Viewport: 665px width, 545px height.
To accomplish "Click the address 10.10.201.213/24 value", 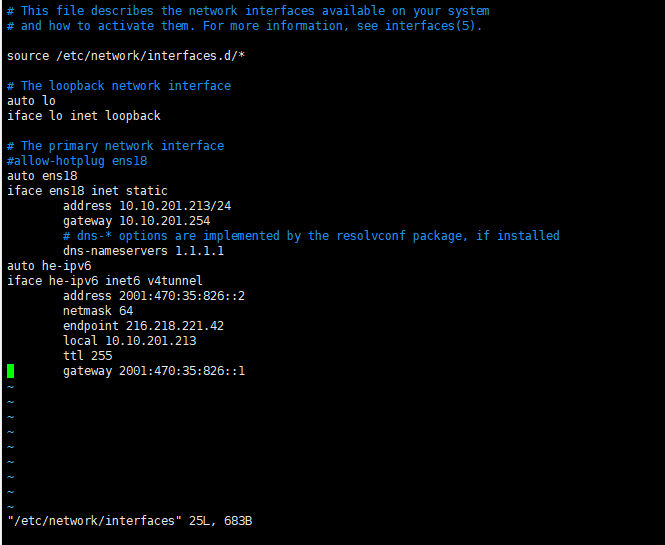I will 174,206.
